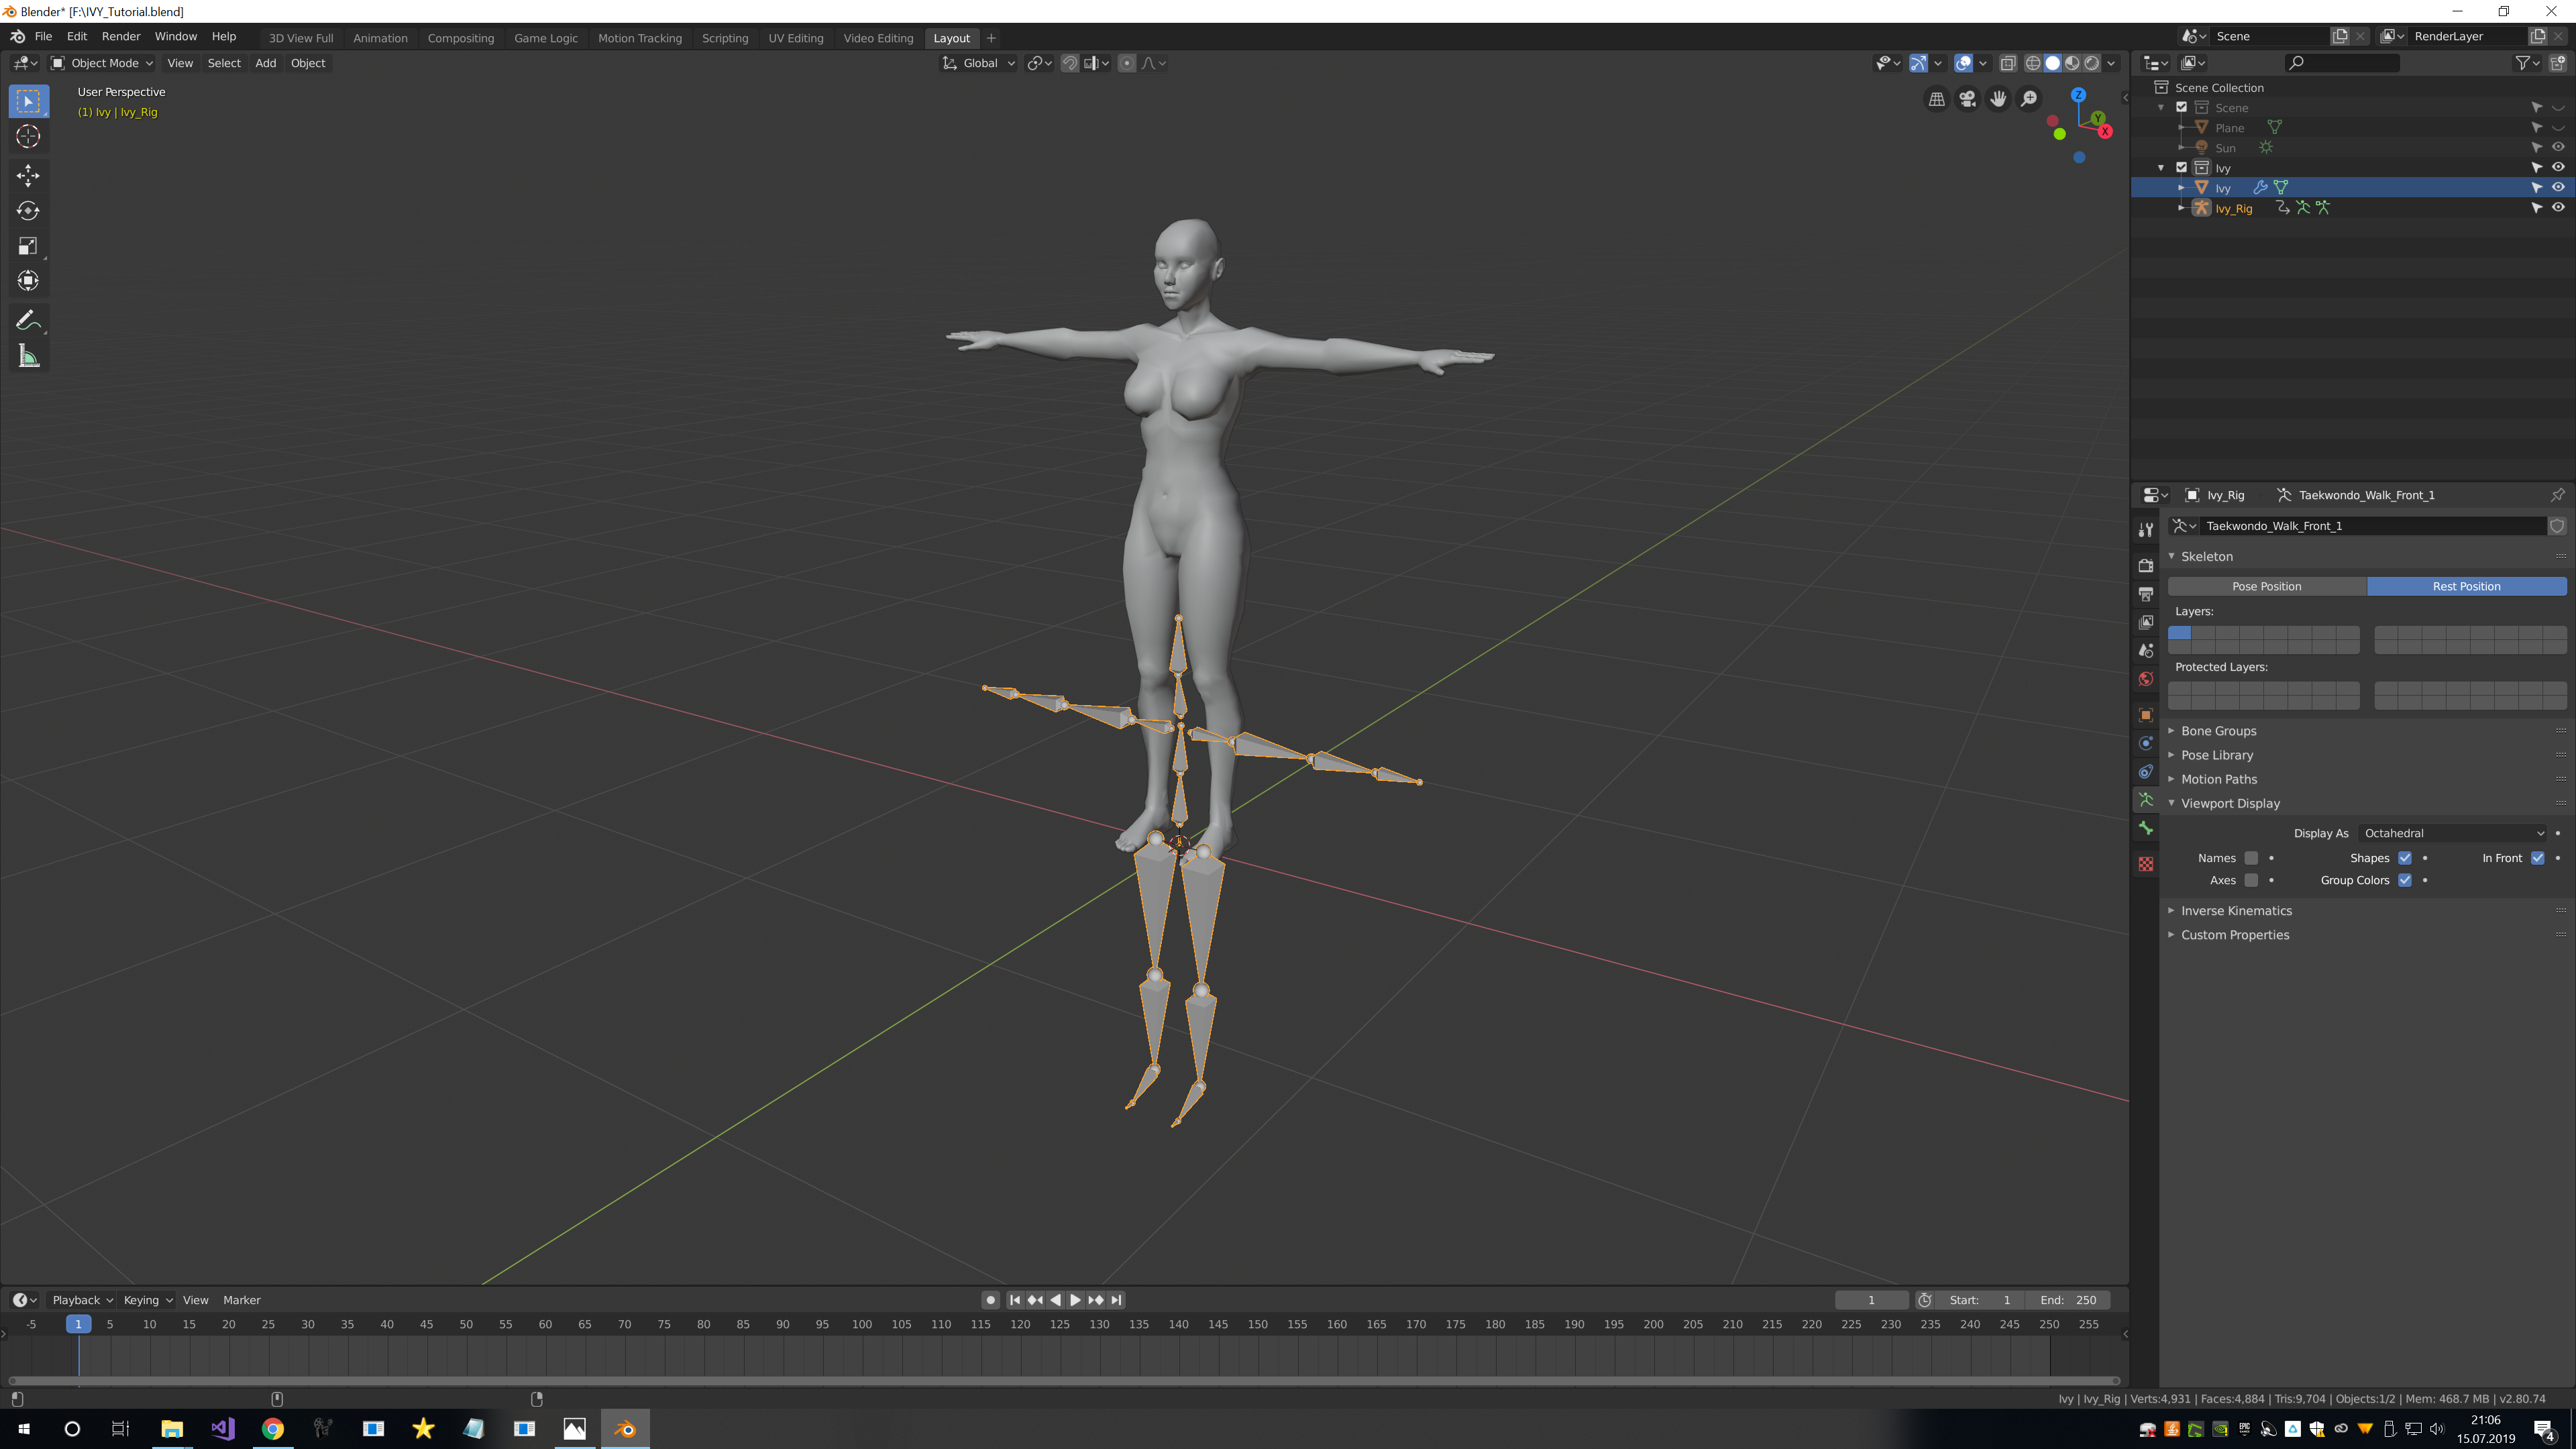Select the Annotate pencil tool

click(x=28, y=321)
